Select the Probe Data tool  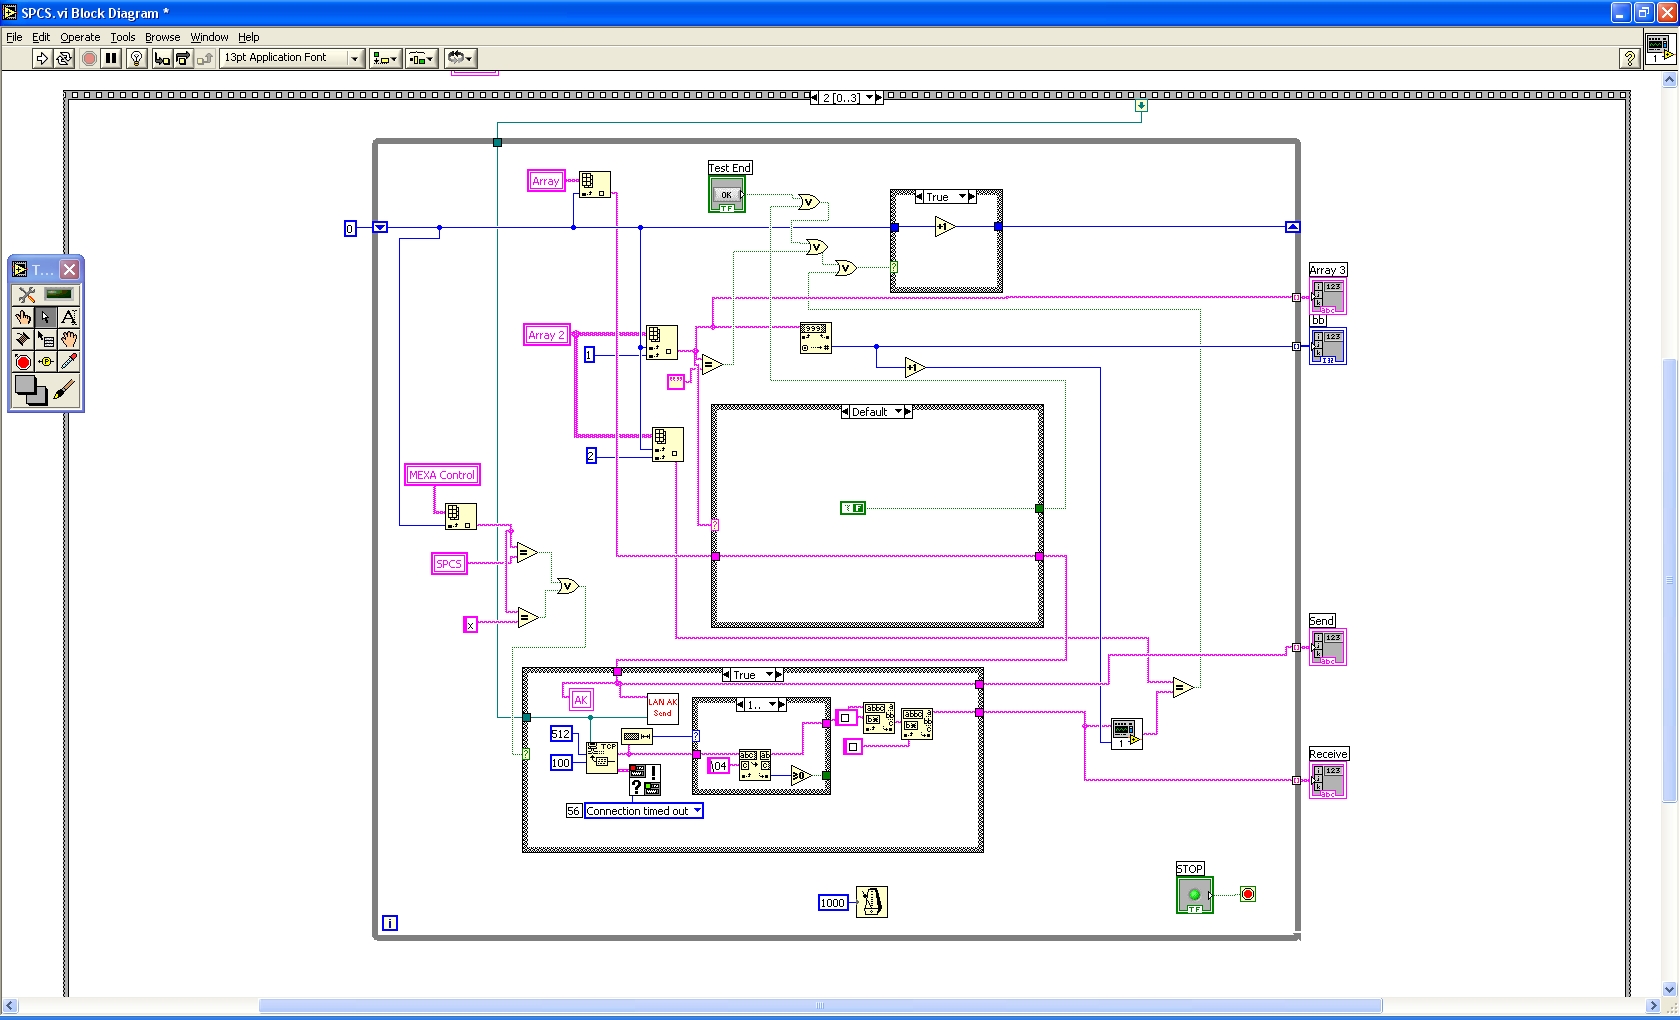(46, 361)
